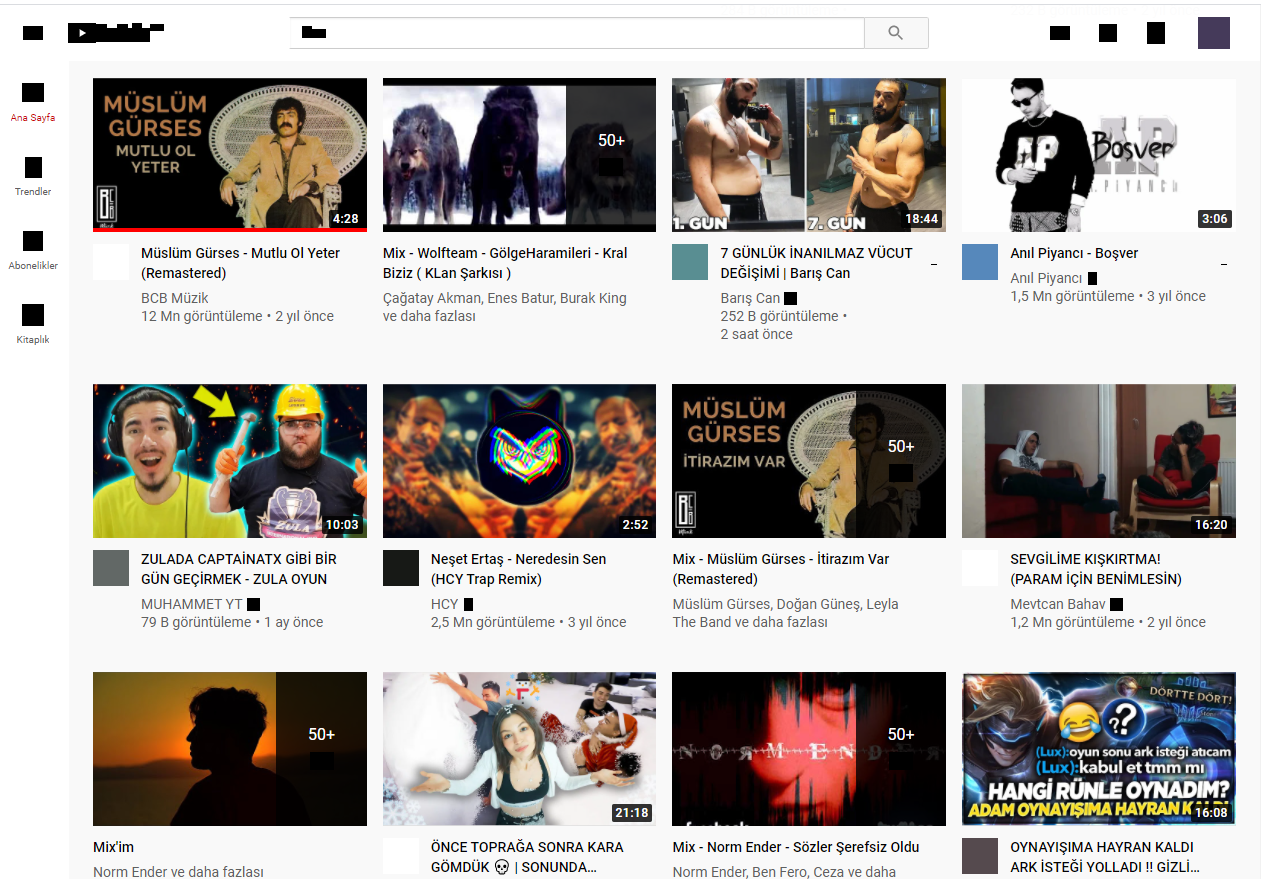Visit the BCB Müzik channel name
The width and height of the screenshot is (1261, 879).
[175, 298]
